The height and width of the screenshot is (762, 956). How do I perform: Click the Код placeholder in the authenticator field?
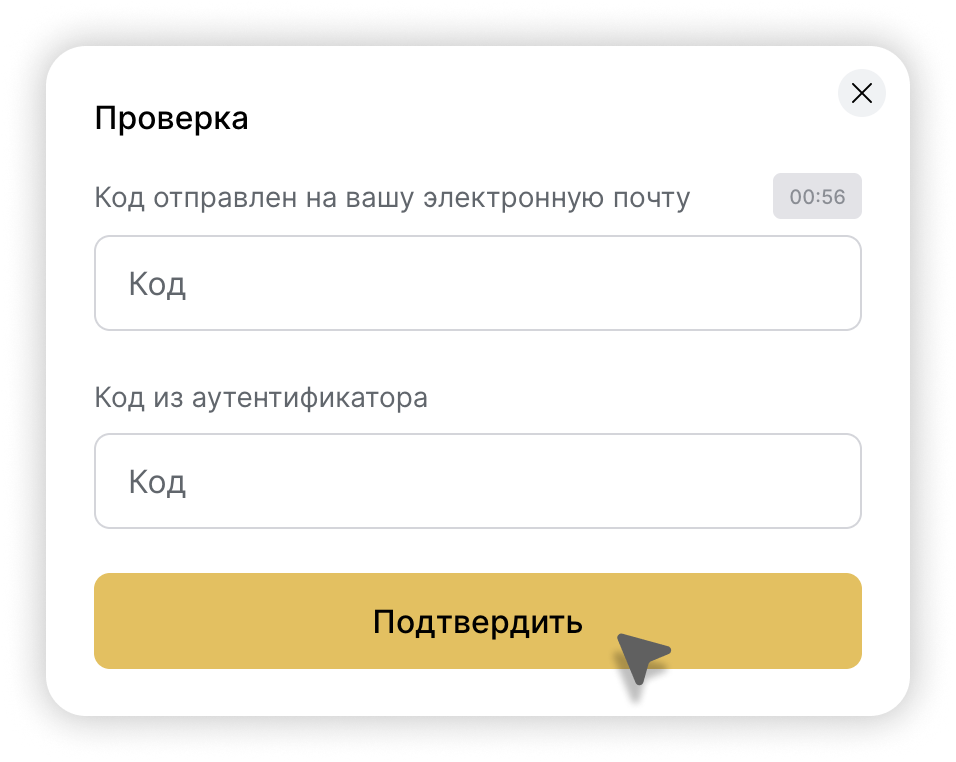coord(157,482)
